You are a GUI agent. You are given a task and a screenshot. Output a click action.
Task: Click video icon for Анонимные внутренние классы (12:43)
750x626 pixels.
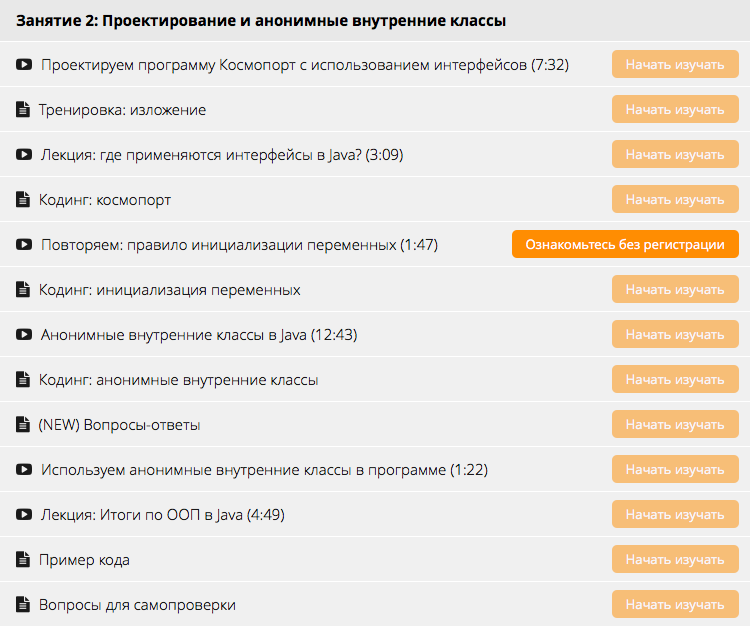24,335
